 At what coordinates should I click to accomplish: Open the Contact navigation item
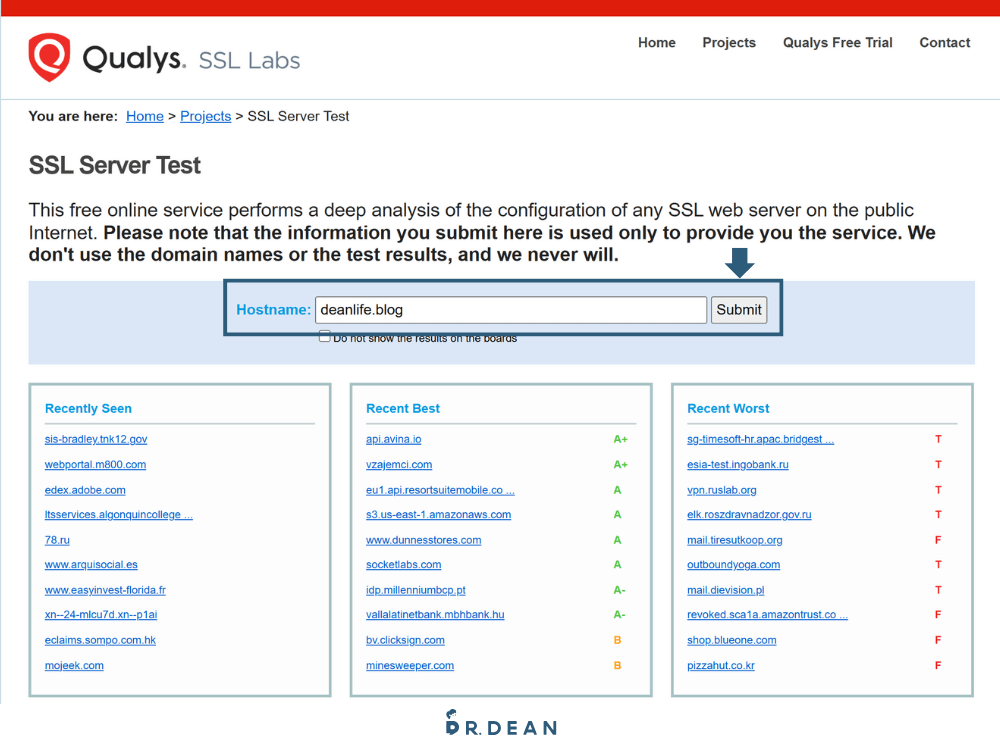click(944, 43)
